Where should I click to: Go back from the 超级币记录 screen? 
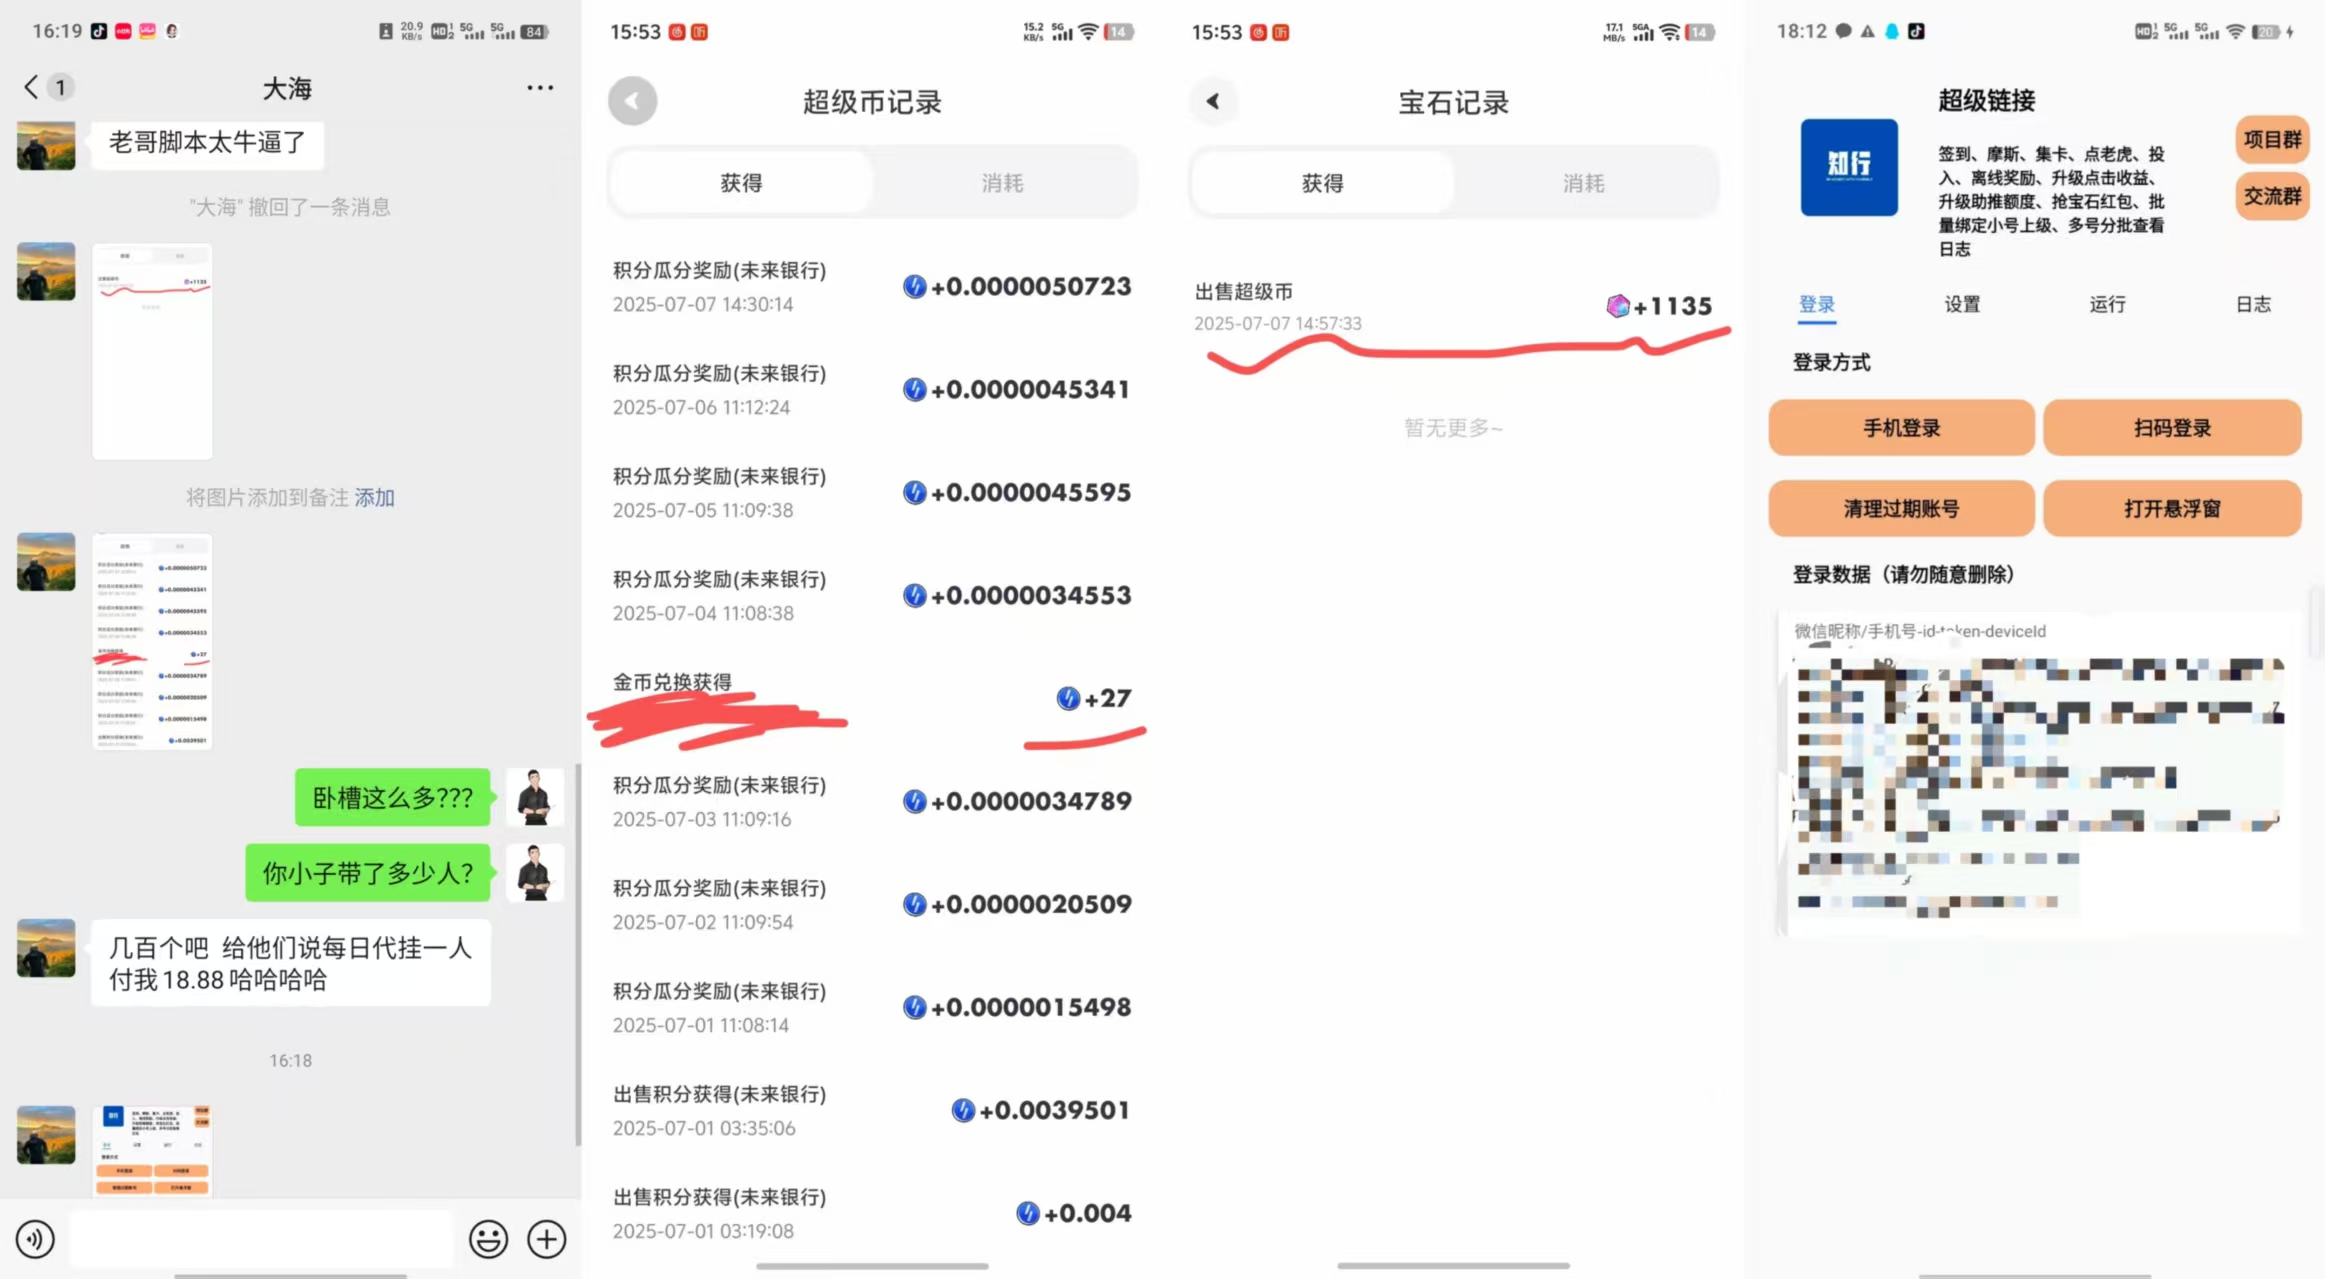(x=632, y=101)
